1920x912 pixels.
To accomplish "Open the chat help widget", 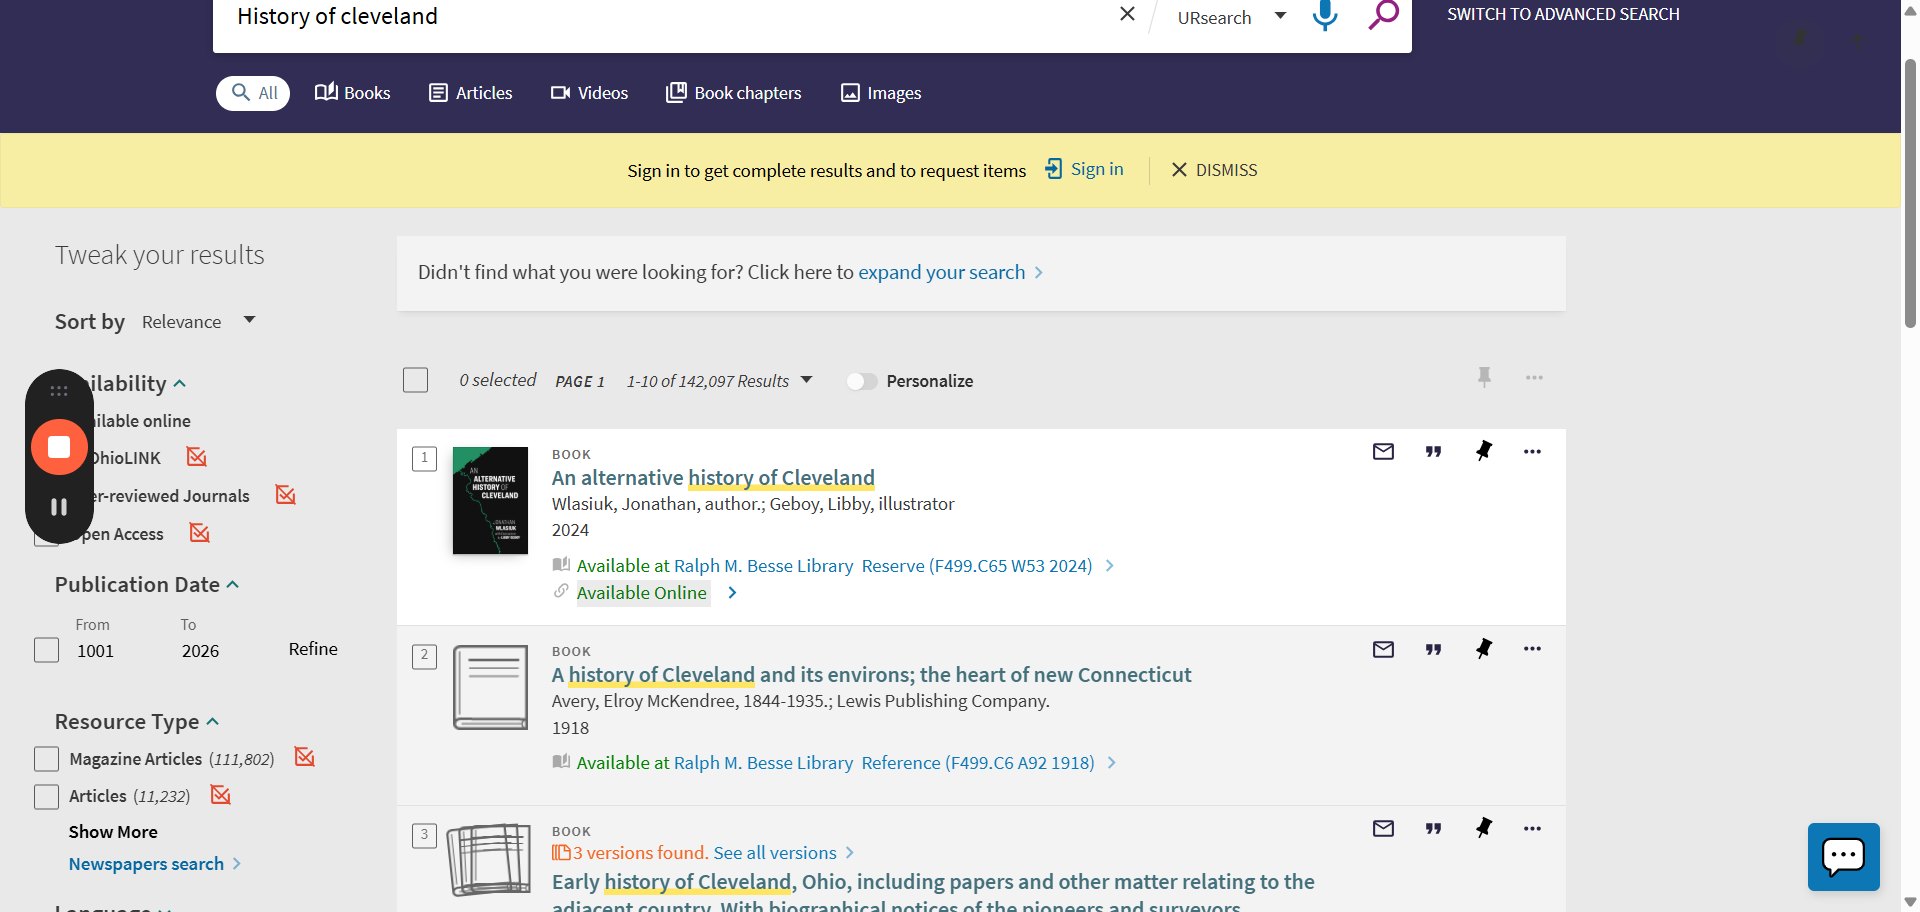I will [x=1843, y=856].
